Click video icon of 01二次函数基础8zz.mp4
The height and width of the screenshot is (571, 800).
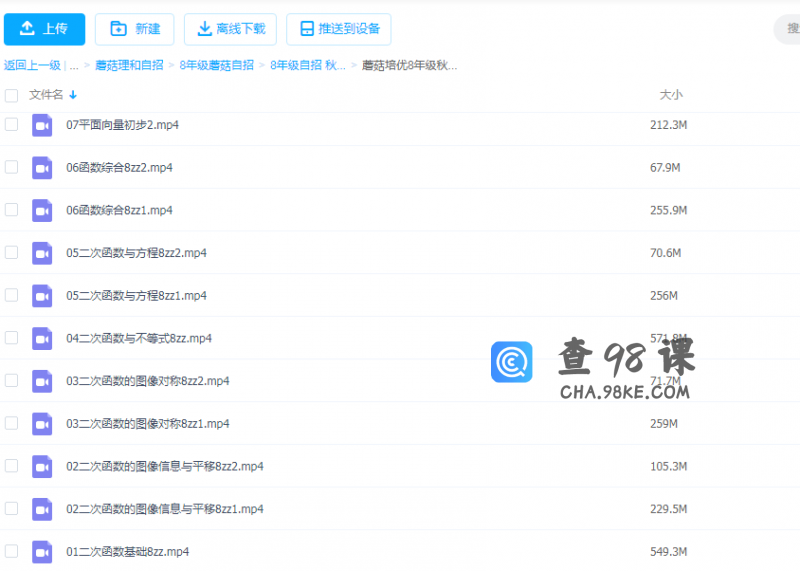click(x=42, y=552)
